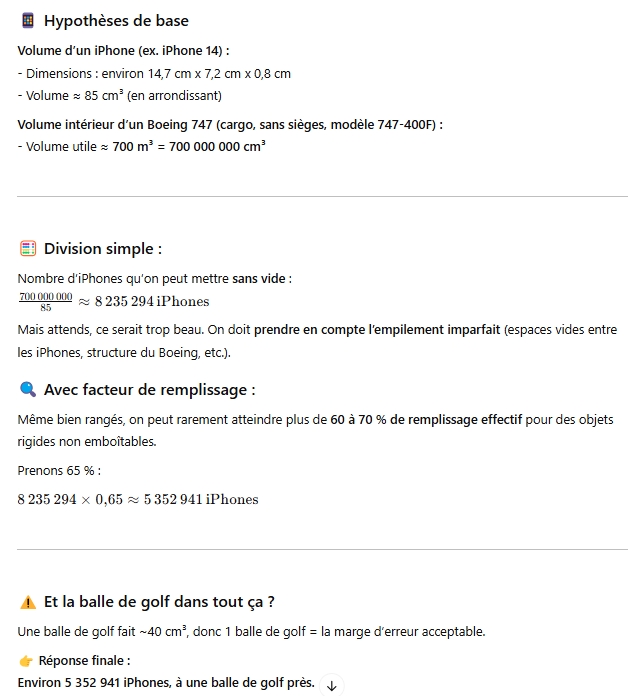Click the iPhone dimensions line with 14,7 cm
This screenshot has height=696, width=628.
coord(155,74)
